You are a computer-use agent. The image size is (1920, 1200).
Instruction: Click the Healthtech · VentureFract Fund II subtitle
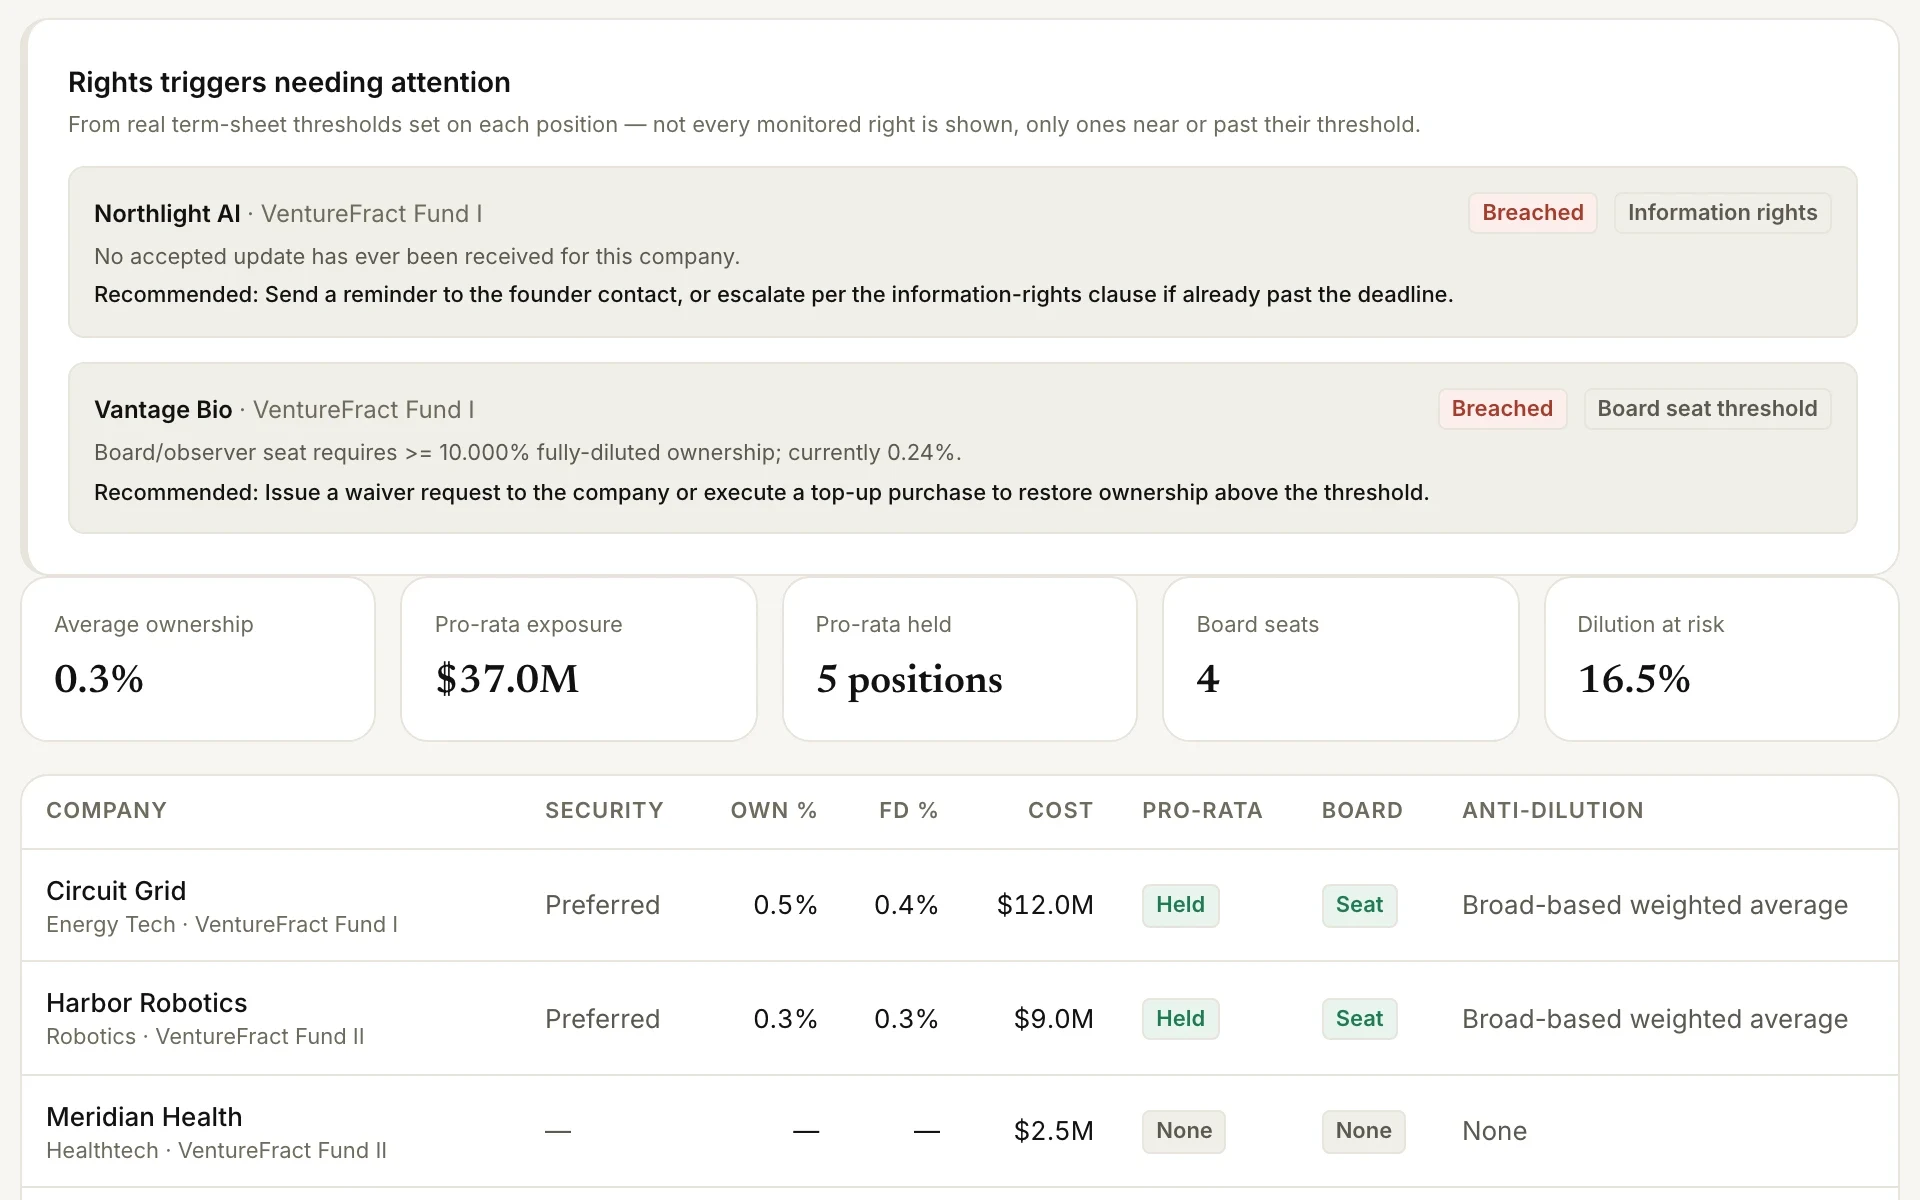[216, 1151]
